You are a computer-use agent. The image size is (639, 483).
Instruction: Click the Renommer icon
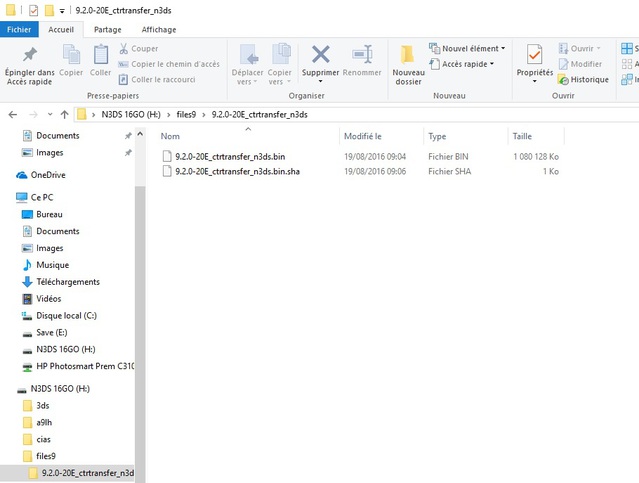(362, 55)
